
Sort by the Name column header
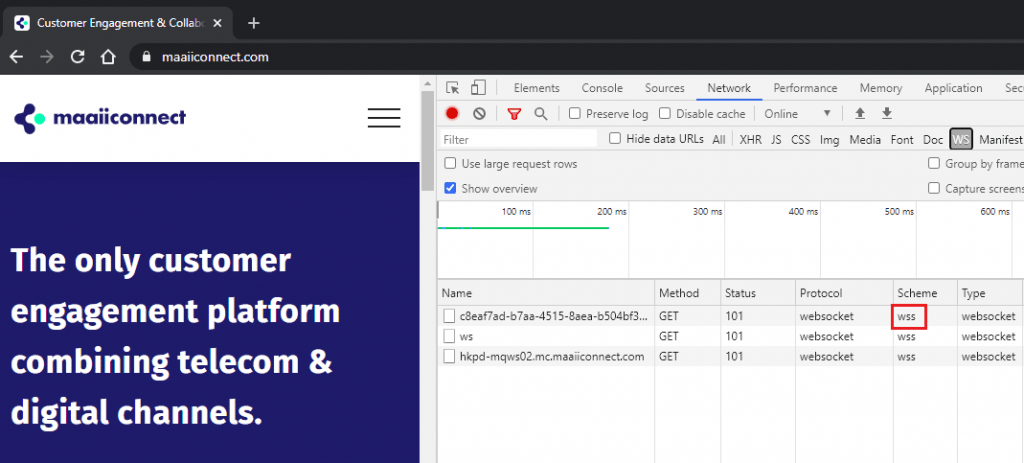546,293
